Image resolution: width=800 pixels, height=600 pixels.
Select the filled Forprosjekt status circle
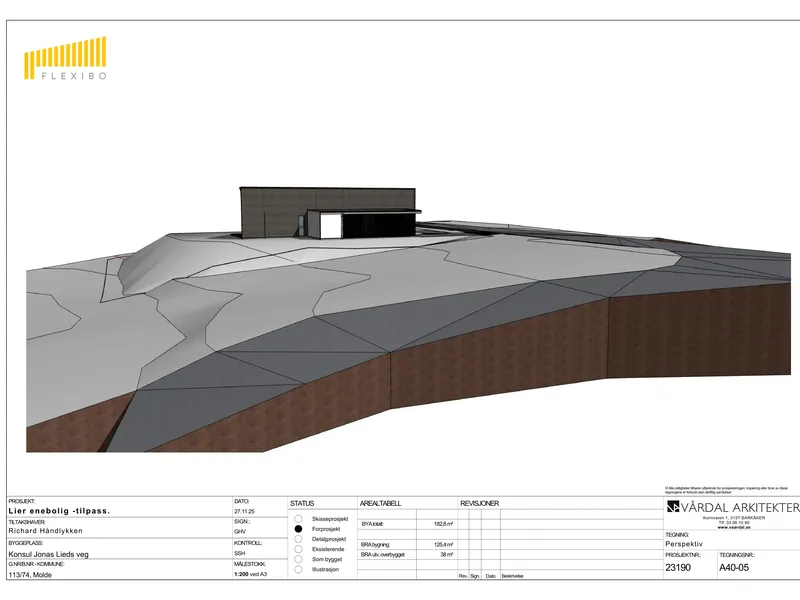click(298, 529)
